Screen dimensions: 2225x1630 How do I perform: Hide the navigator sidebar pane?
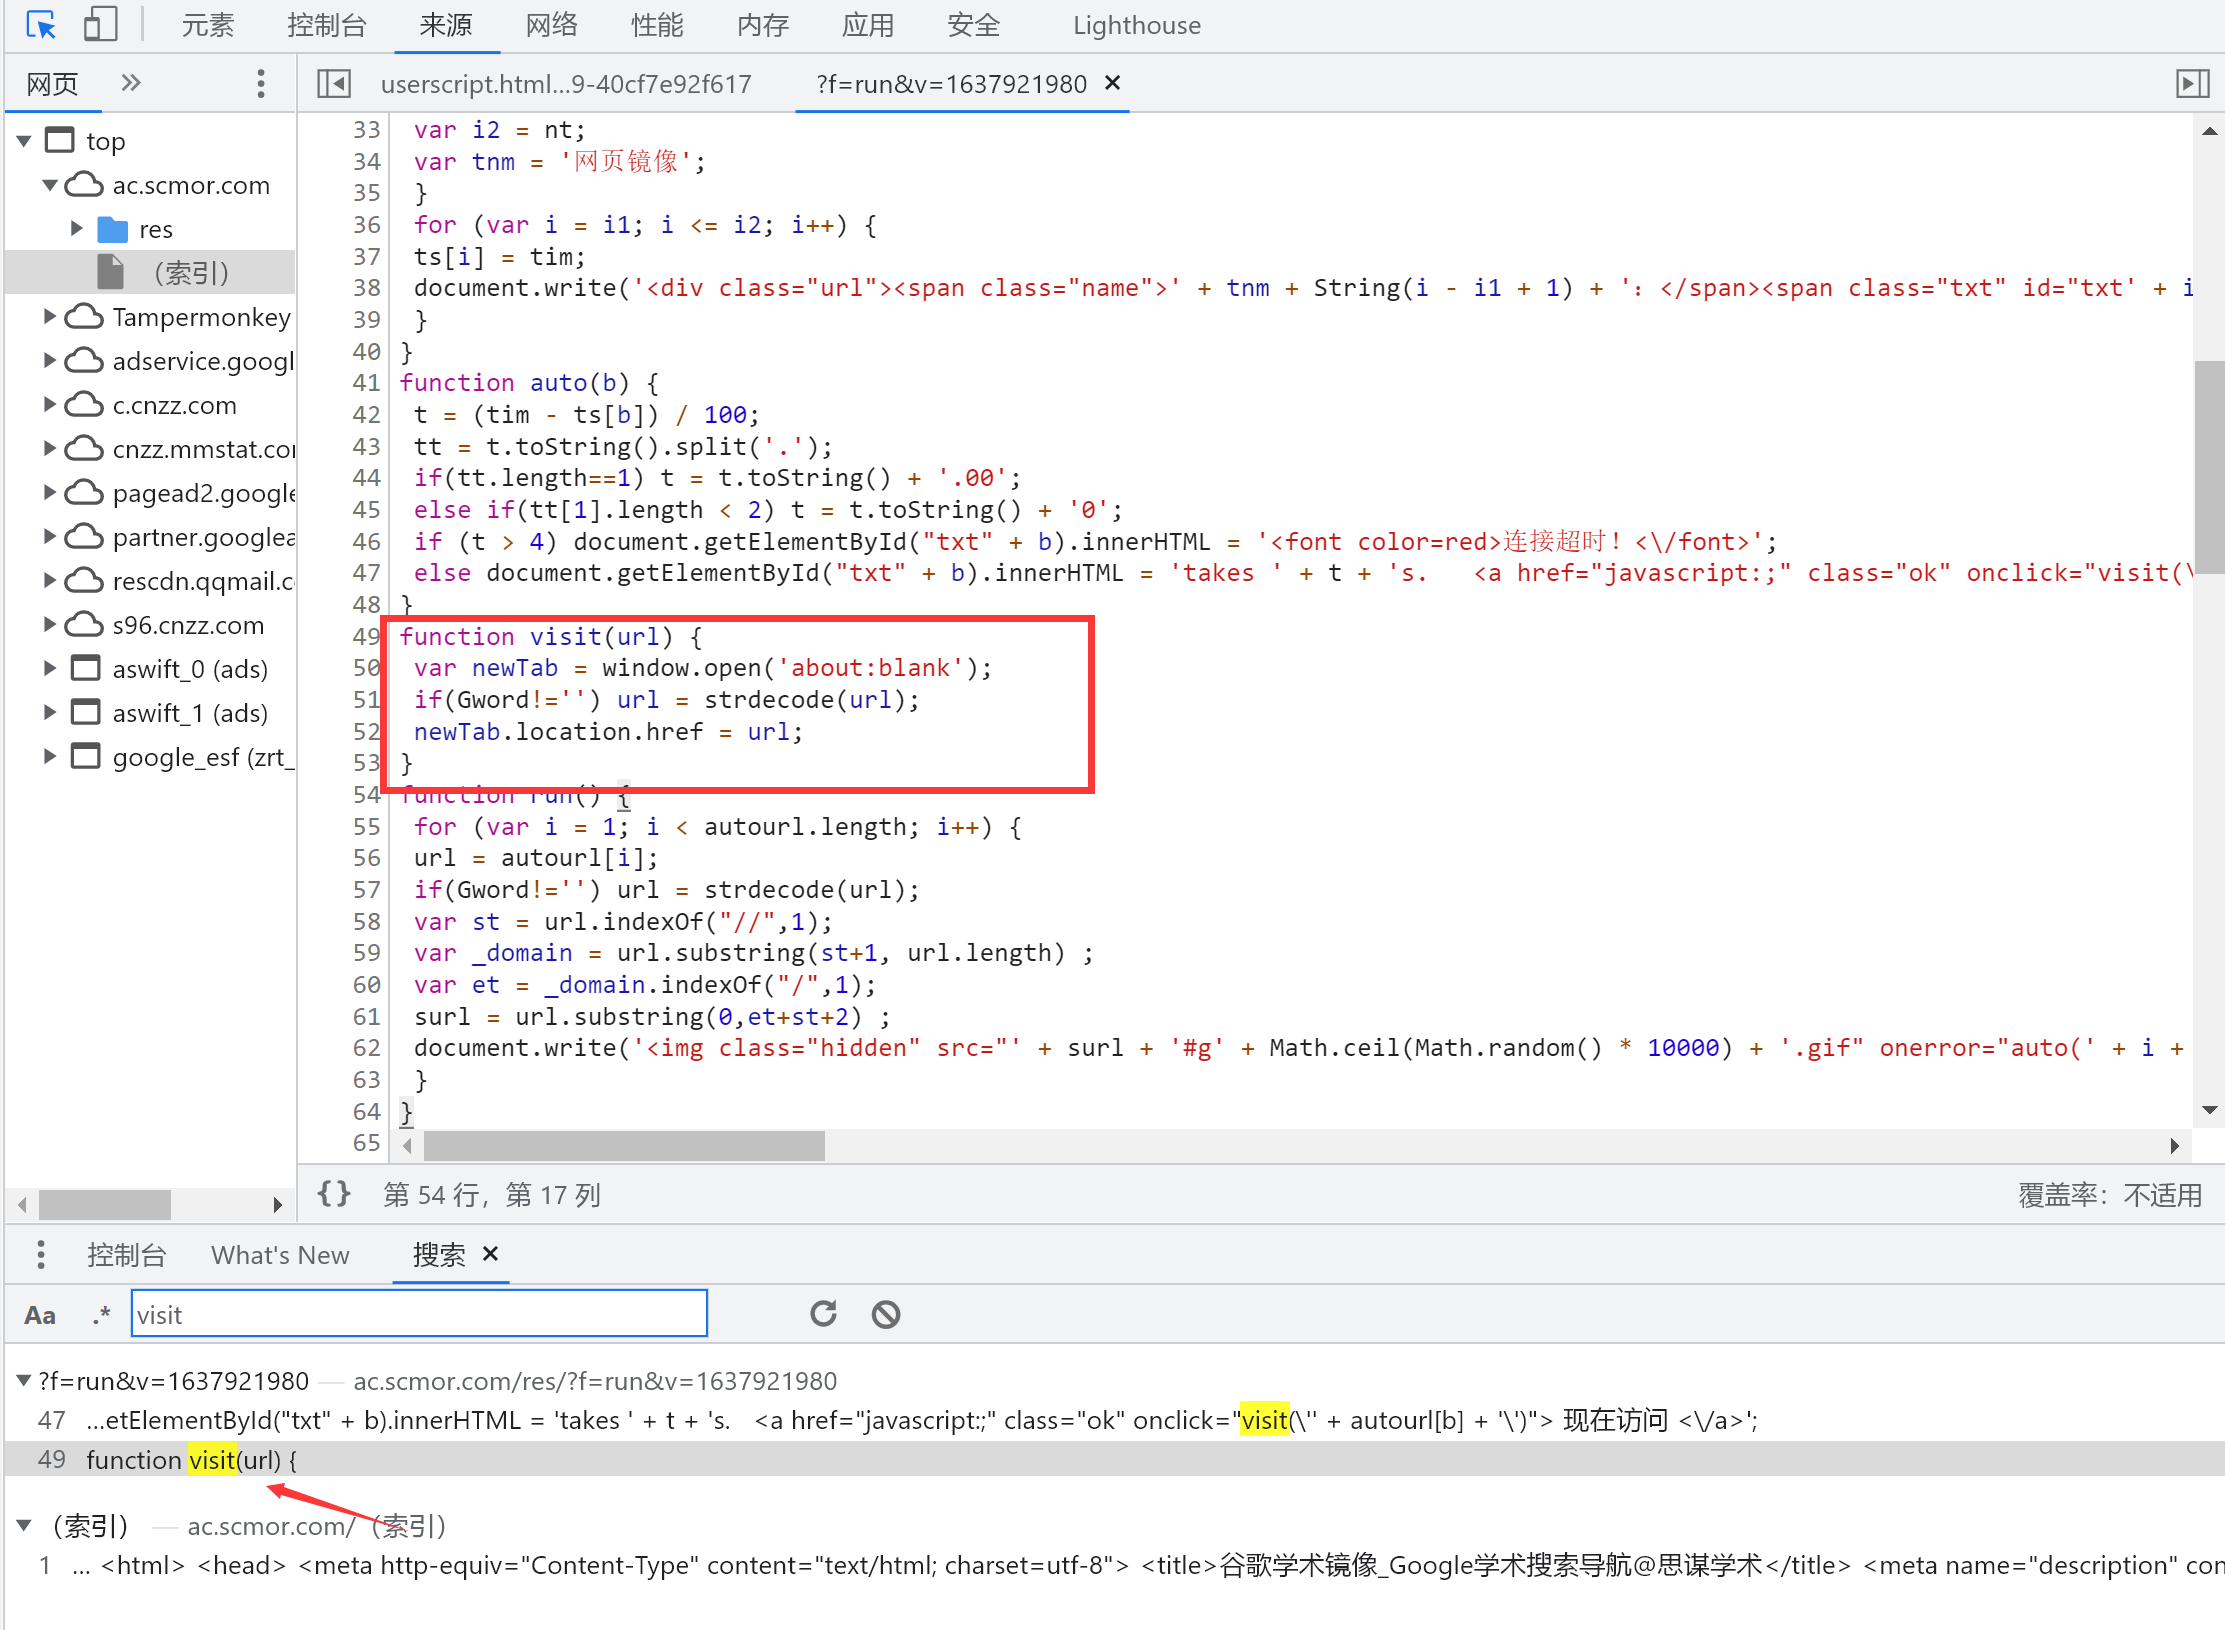coord(334,84)
